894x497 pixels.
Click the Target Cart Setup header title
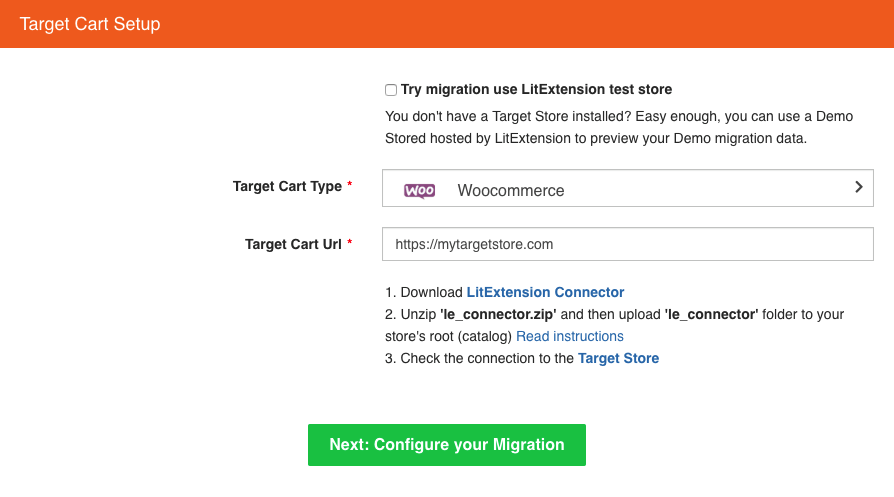click(x=90, y=24)
